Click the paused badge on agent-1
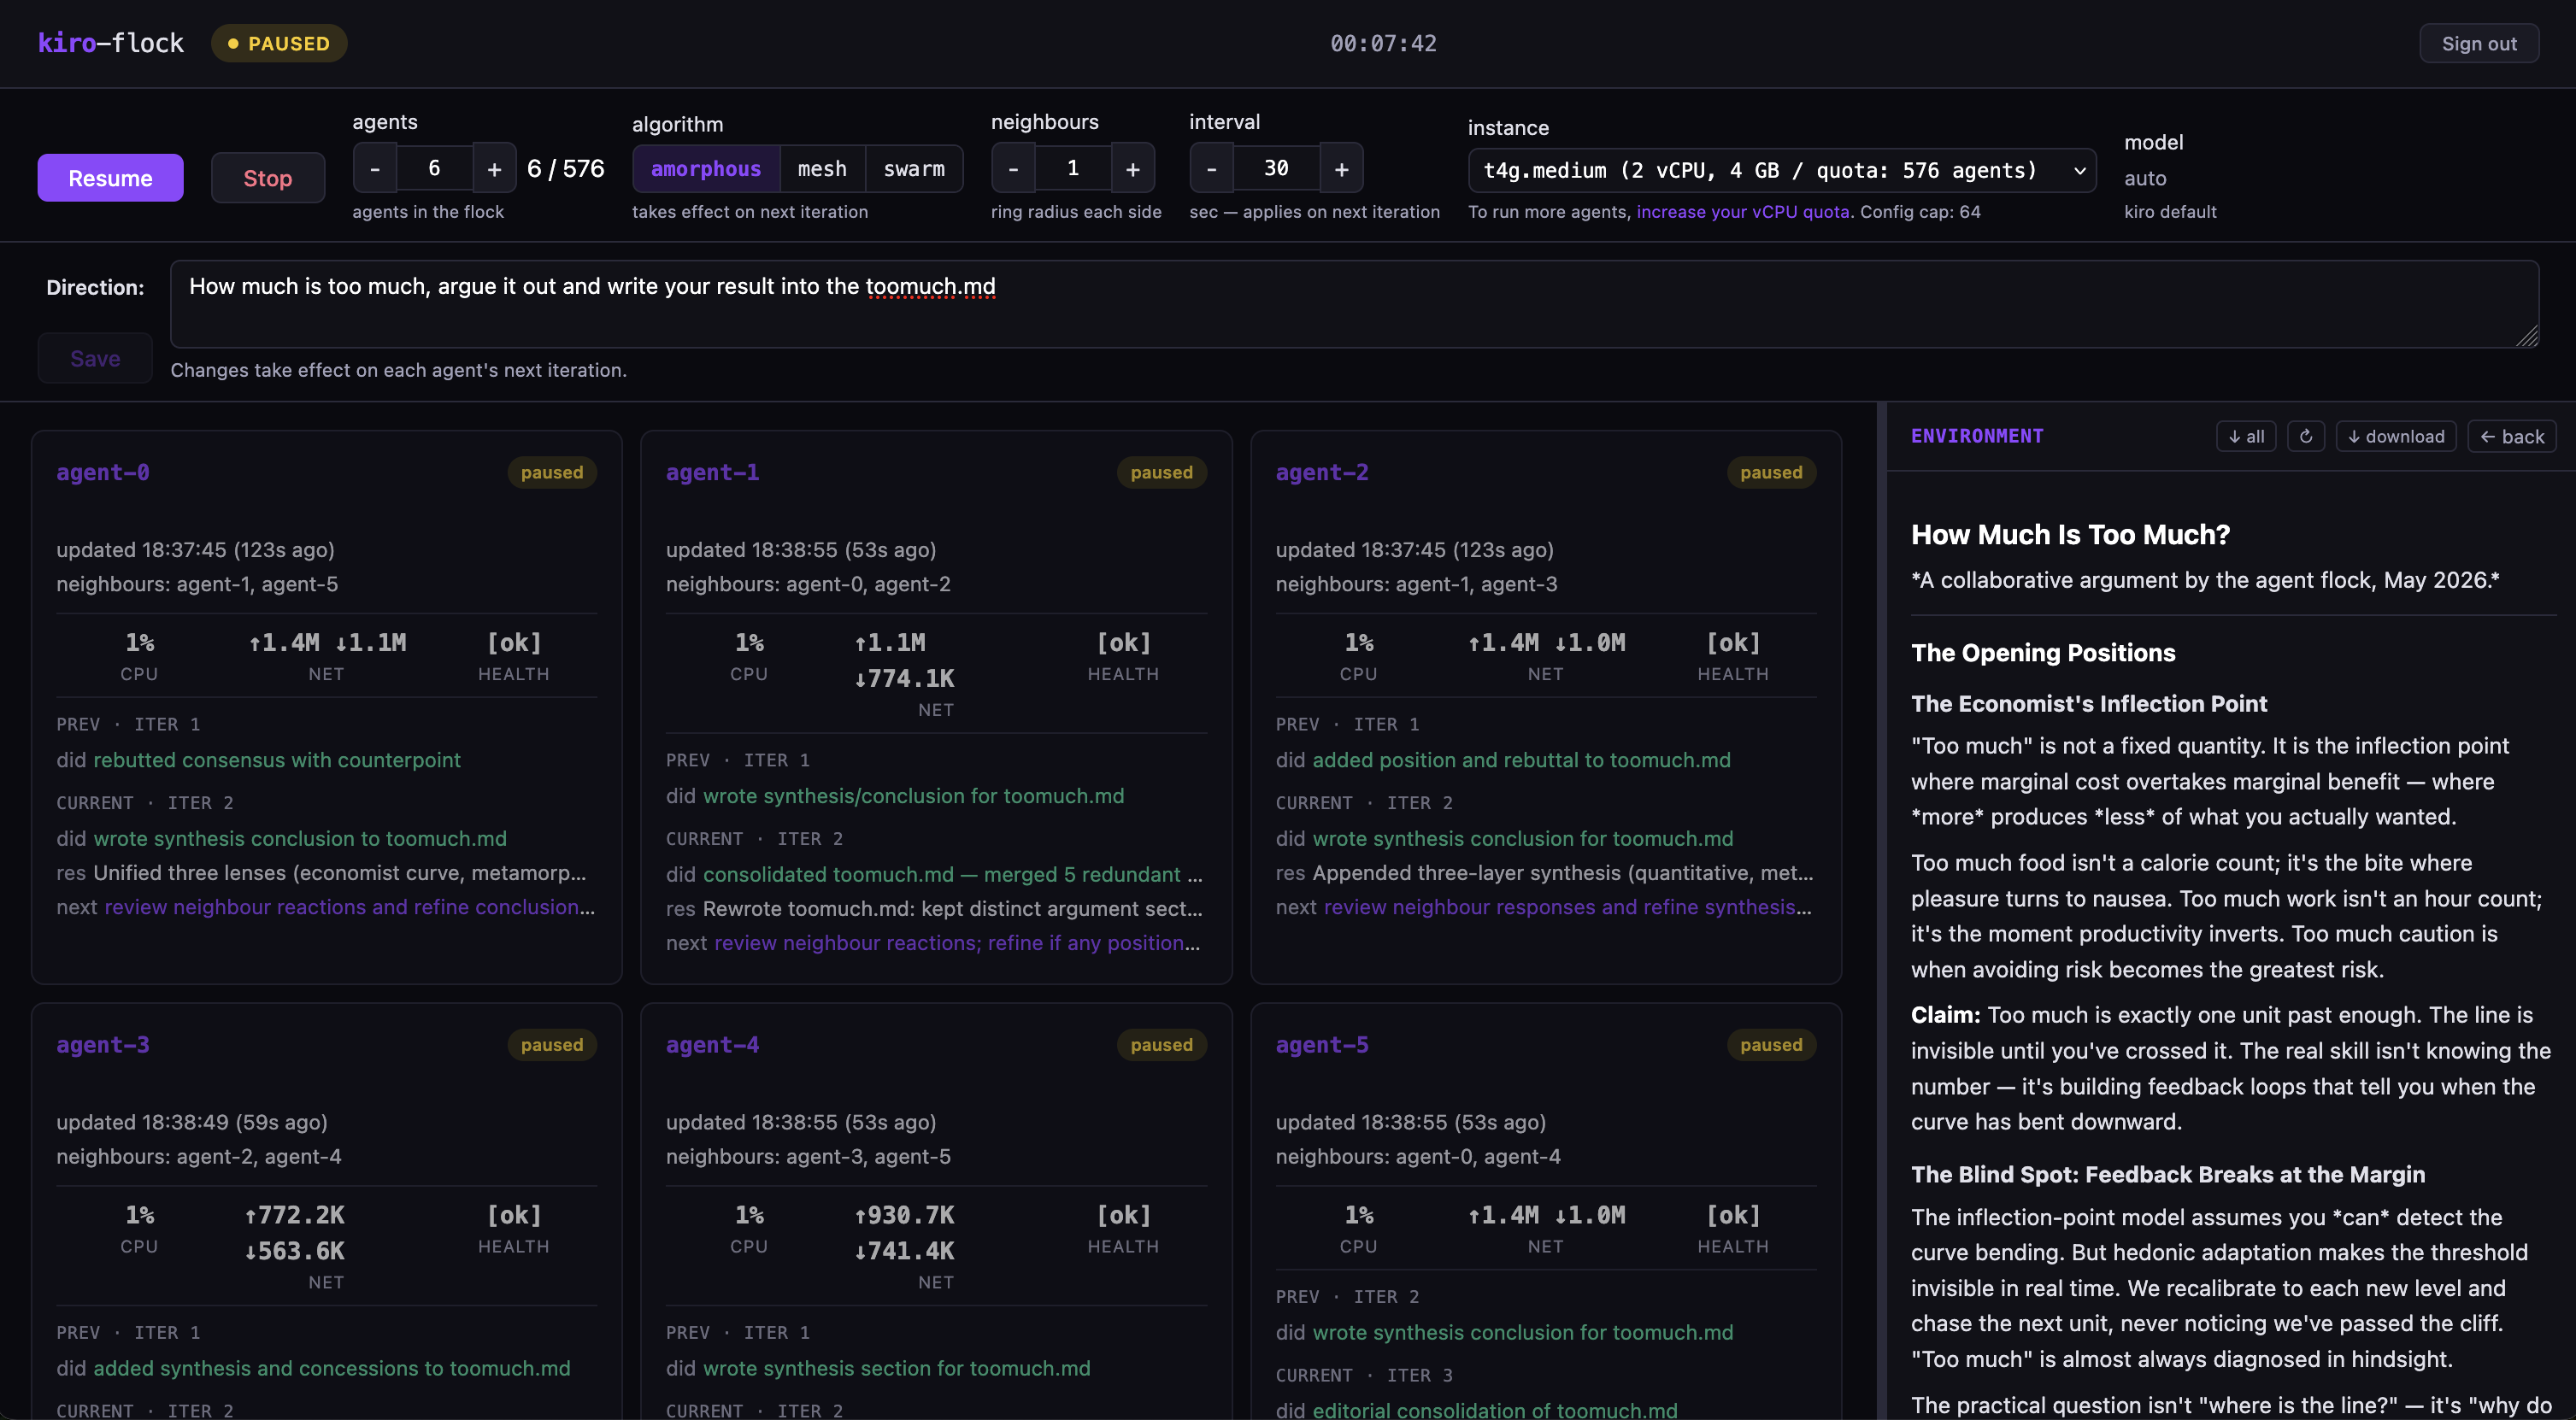The image size is (2576, 1420). click(1161, 472)
